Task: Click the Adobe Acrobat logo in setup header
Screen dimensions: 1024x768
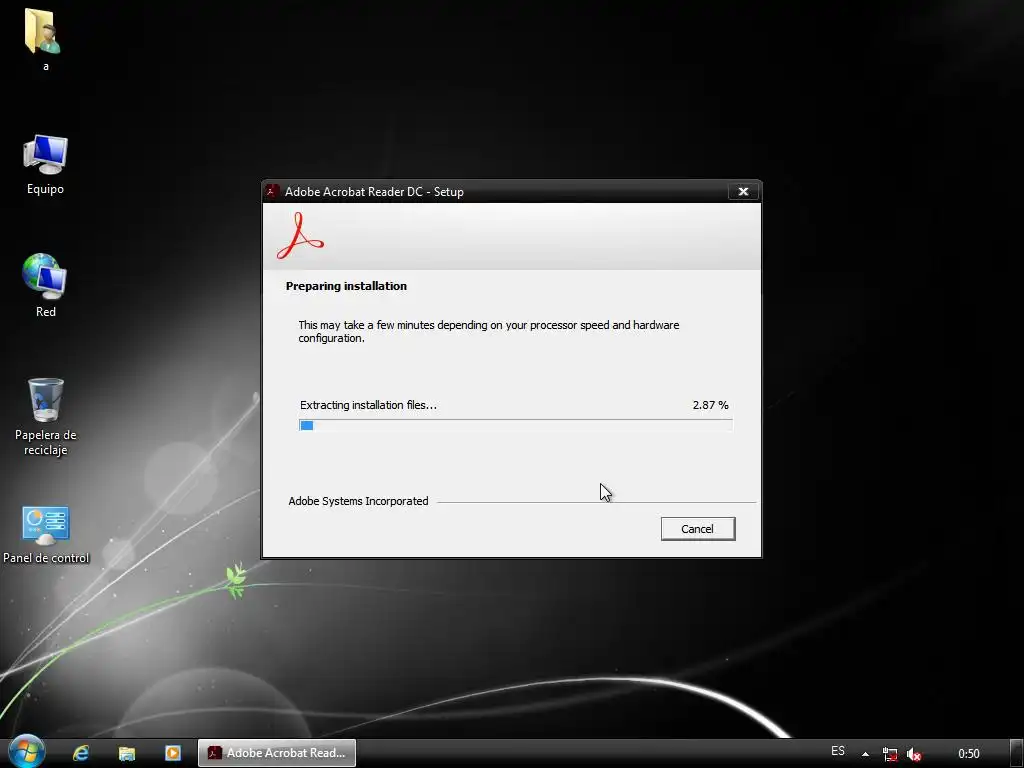Action: 300,236
